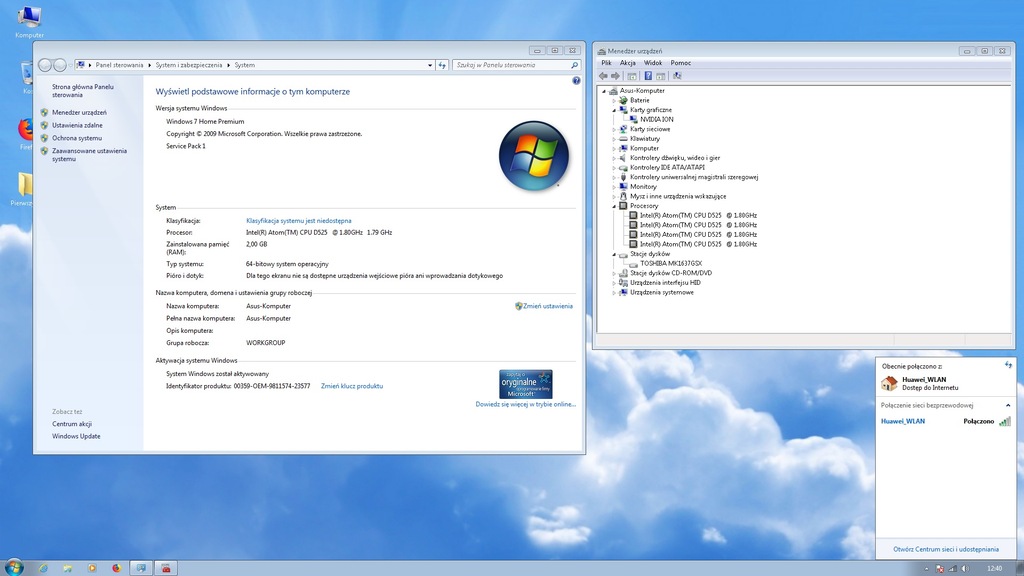
Task: Click the TOSHIBA MK1637GSX disk drive icon
Action: [x=634, y=263]
